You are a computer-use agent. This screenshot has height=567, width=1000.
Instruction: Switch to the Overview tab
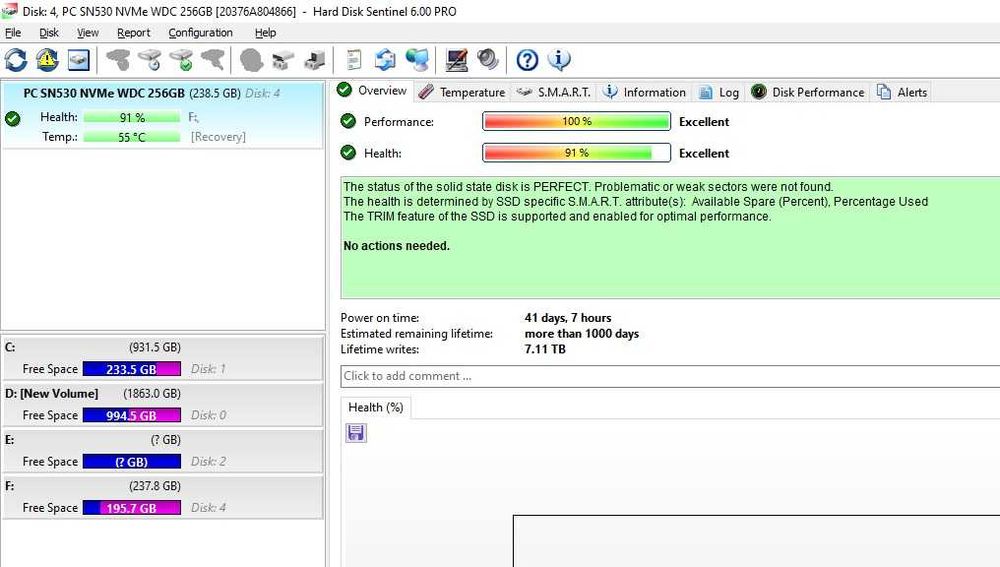(373, 91)
